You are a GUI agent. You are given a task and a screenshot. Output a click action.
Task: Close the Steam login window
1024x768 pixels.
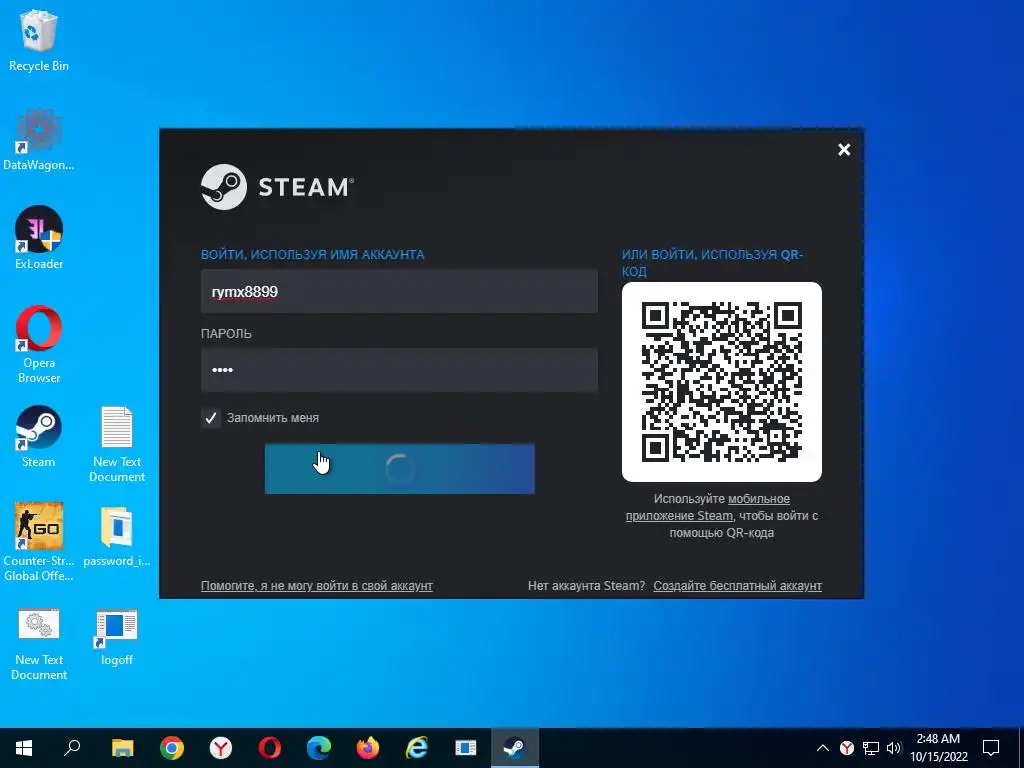(x=844, y=150)
